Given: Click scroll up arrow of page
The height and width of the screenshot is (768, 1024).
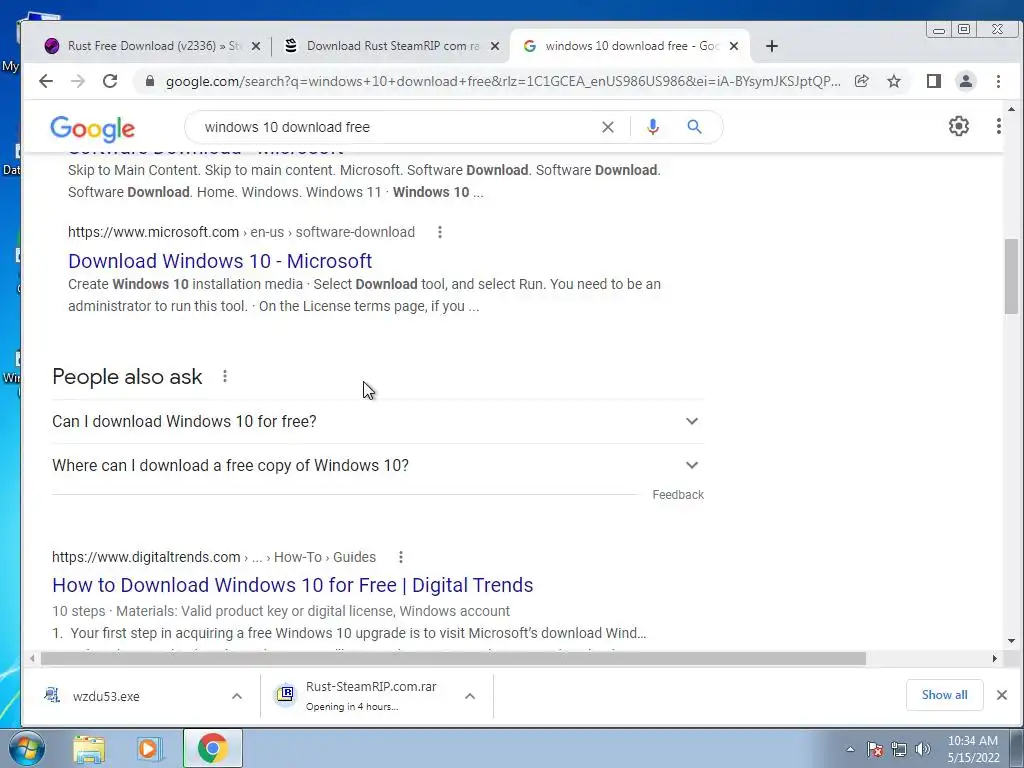Looking at the screenshot, I should 1011,109.
